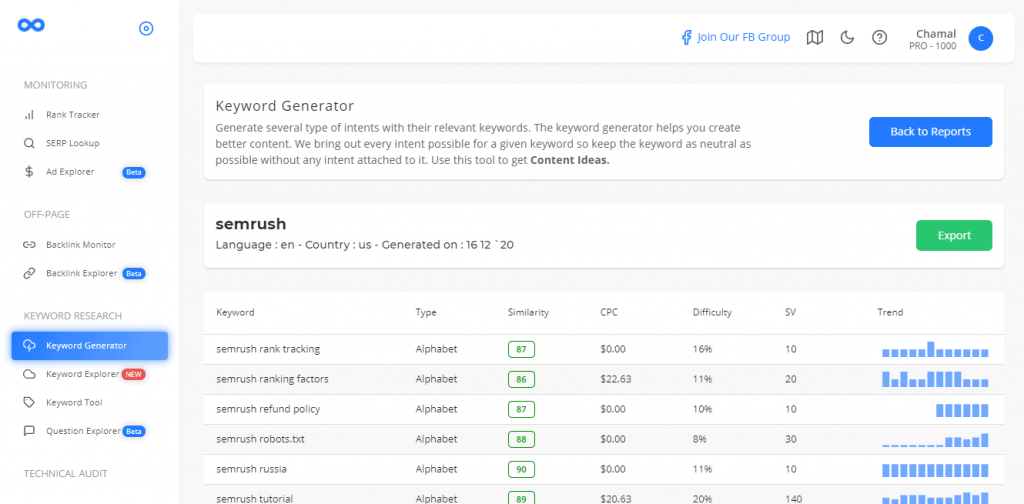The width and height of the screenshot is (1024, 504).
Task: Click keyword 'semrush refund policy'
Action: 268,409
